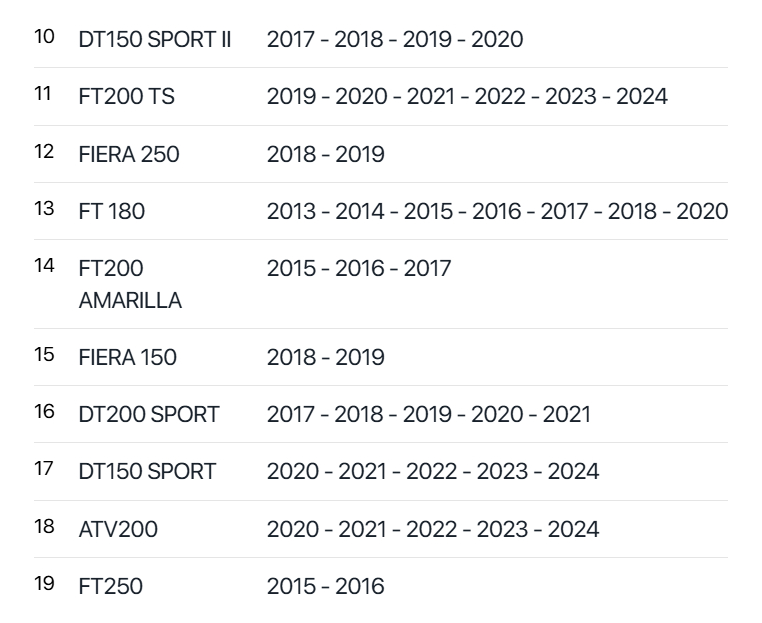Screen dimensions: 762x623
Task: Select the FT200 TS model cell
Action: pos(126,96)
